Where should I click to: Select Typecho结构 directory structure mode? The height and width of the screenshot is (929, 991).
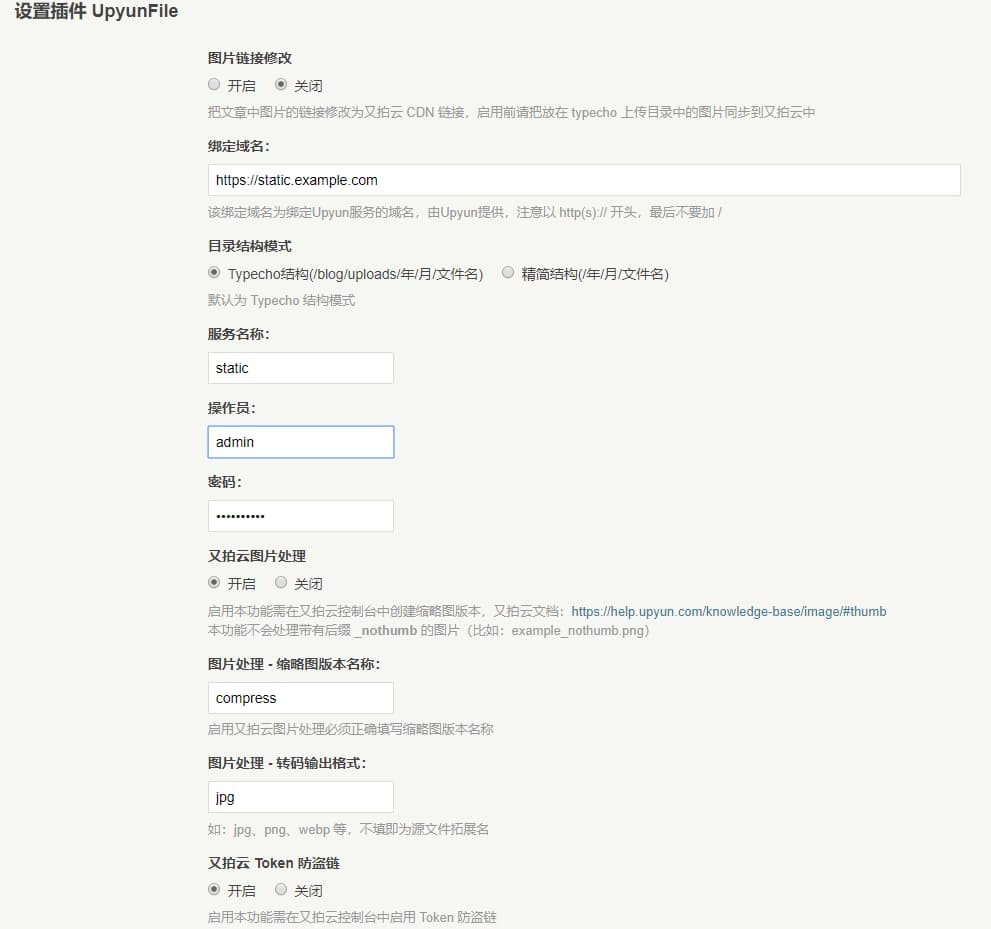[x=214, y=271]
